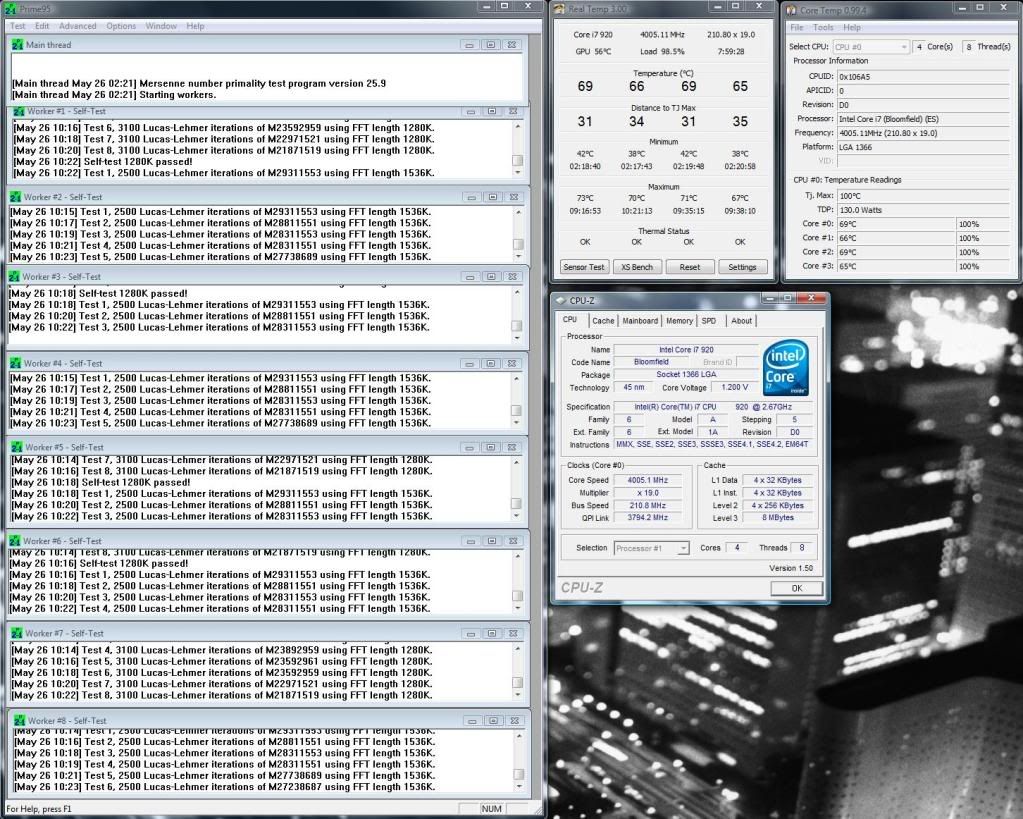Click the "Starting workers." line in Main thread

pyautogui.click(x=114, y=95)
